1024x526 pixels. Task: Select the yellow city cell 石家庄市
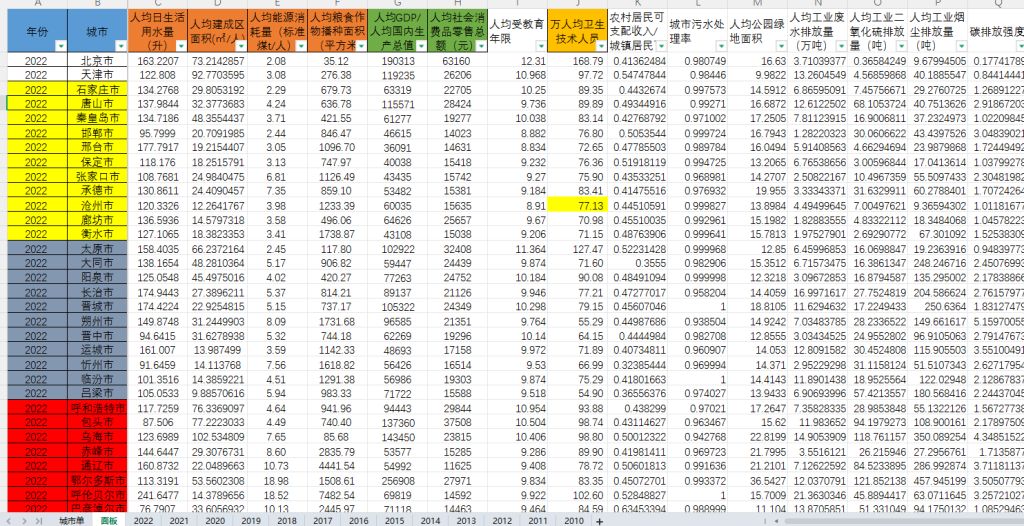(x=97, y=90)
